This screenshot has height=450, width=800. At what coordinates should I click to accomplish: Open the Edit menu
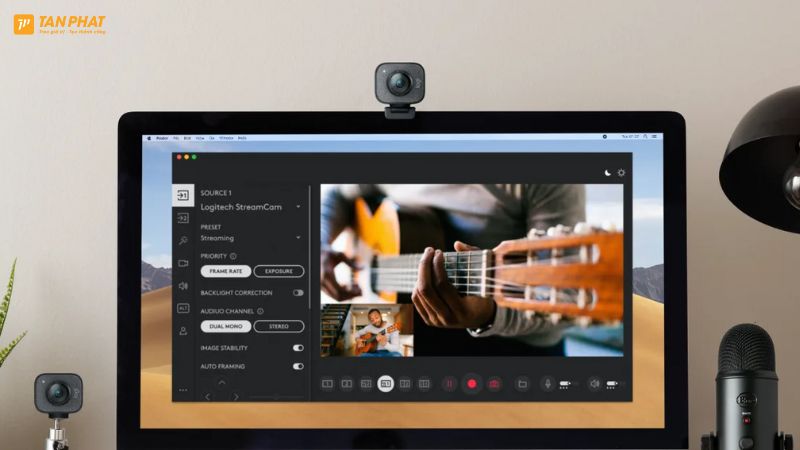click(187, 138)
